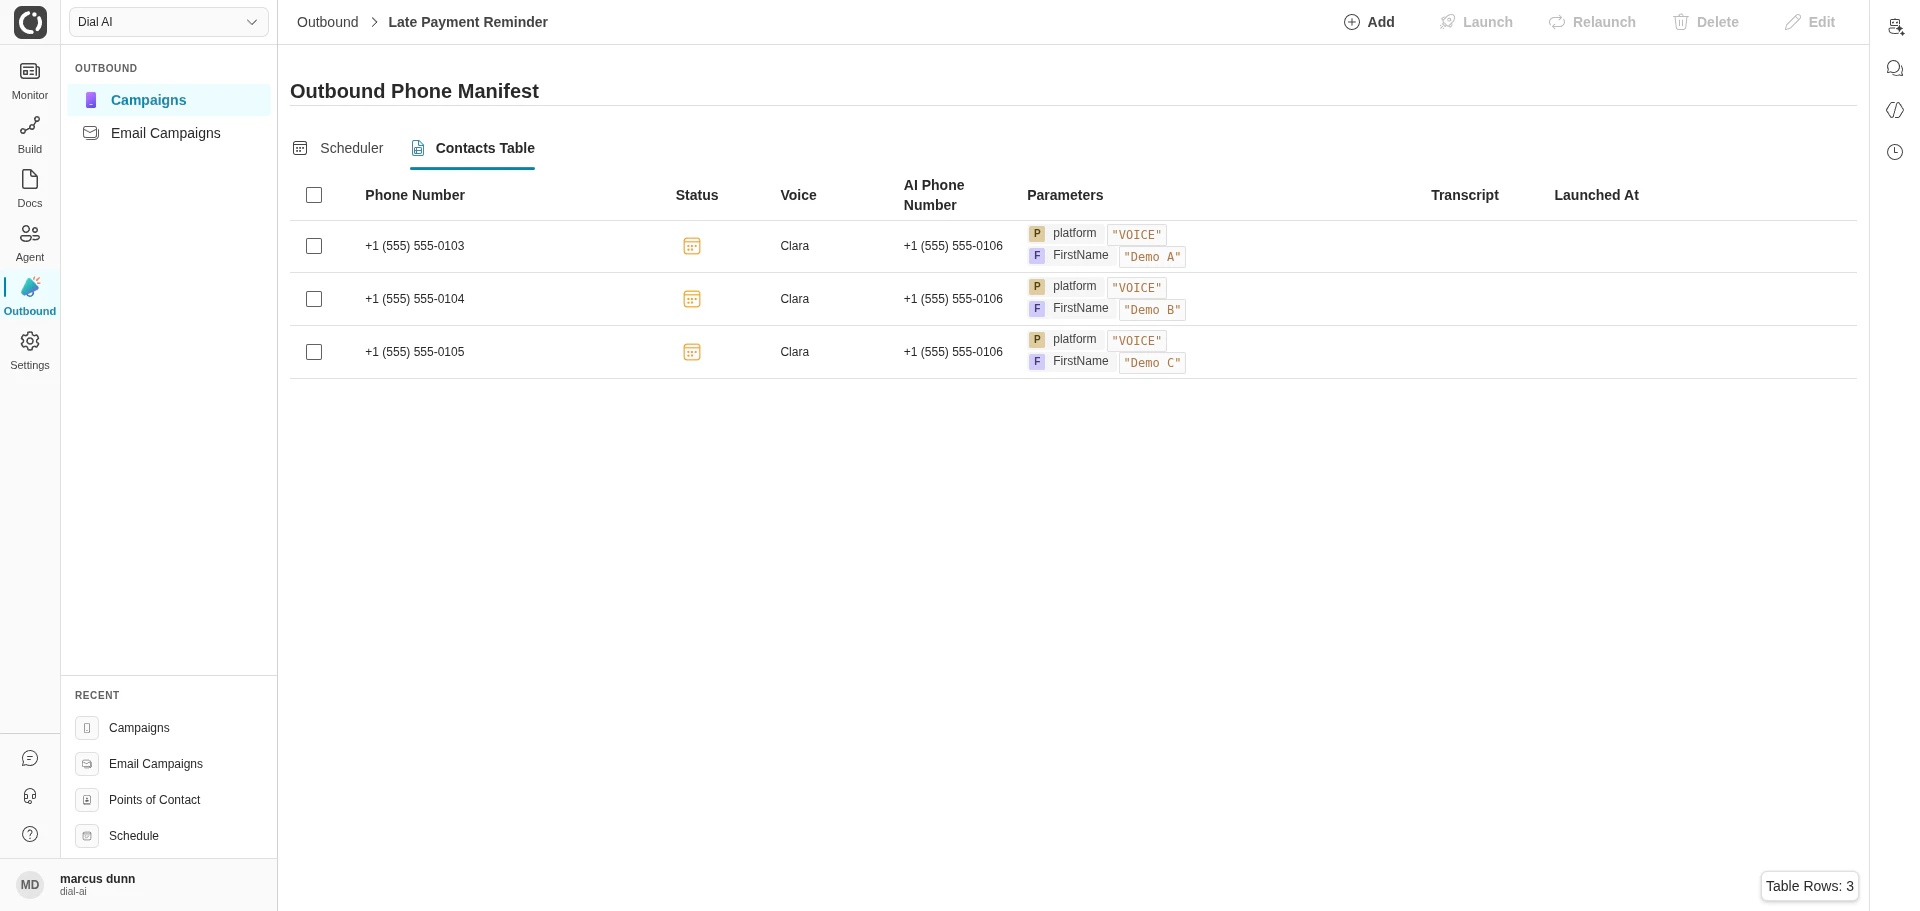Check the row for +1 (555) 555-0105

[314, 352]
